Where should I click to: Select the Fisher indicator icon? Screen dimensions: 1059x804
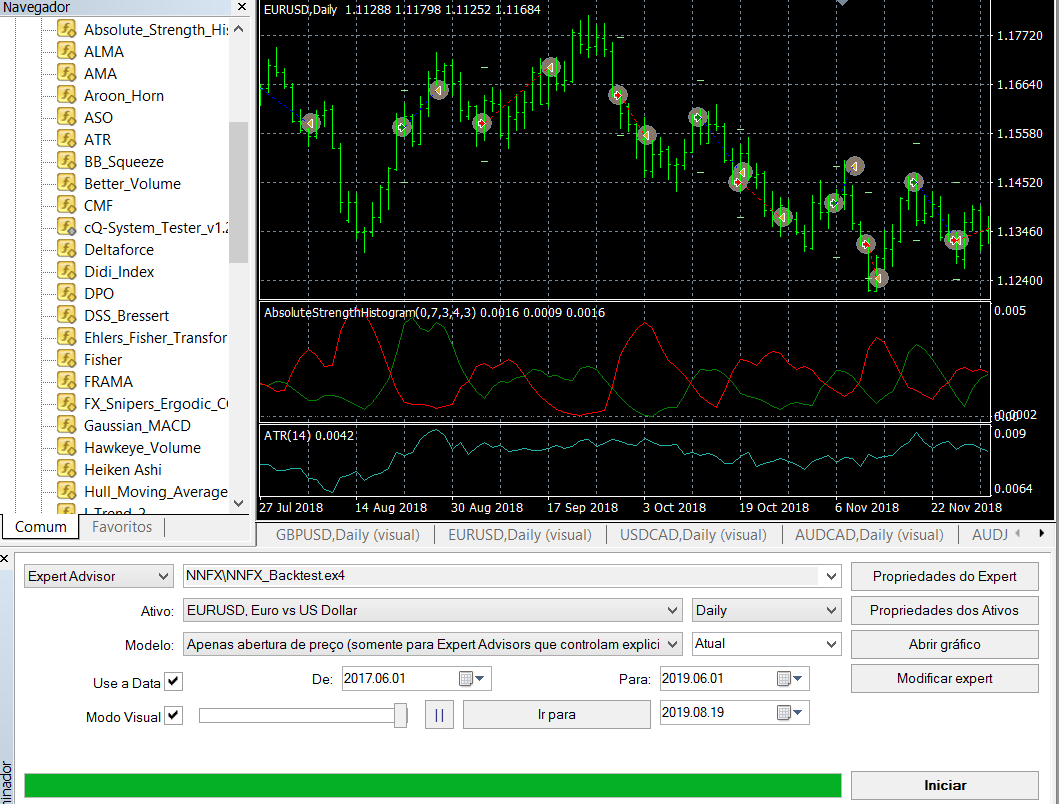point(66,359)
